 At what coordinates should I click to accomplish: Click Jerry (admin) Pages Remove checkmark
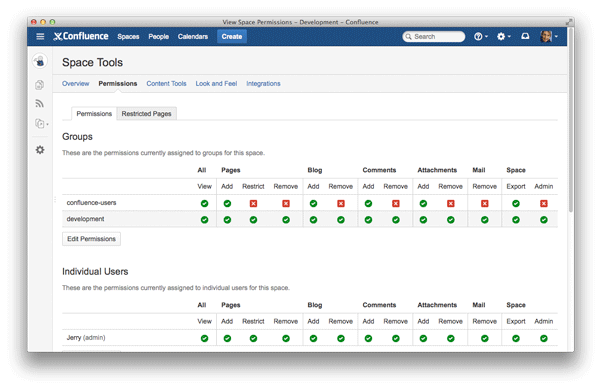tap(286, 338)
